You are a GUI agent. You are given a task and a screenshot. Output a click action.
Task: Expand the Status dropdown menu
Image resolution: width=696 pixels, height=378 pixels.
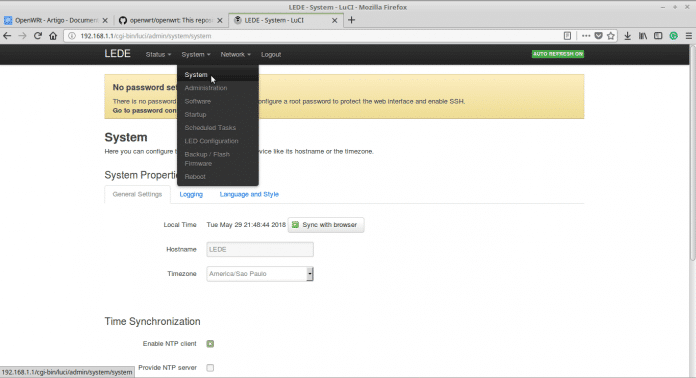pos(158,54)
